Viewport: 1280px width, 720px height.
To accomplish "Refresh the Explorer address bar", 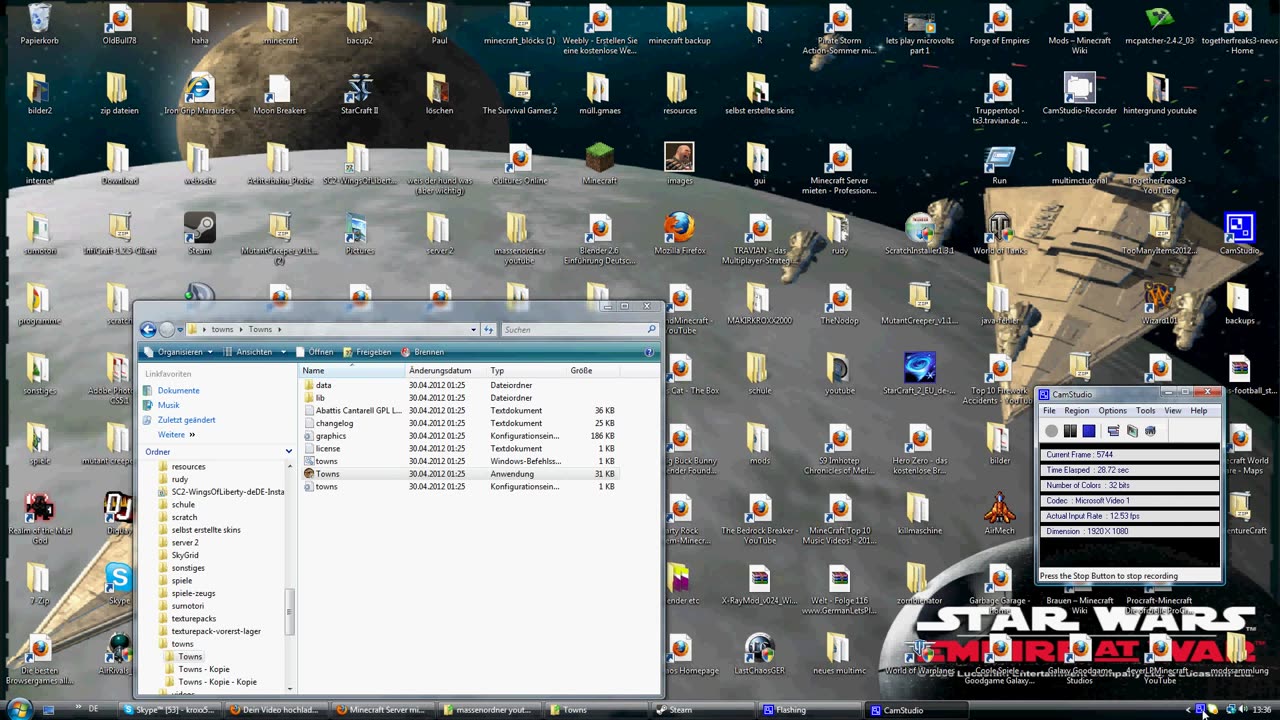I will click(489, 329).
